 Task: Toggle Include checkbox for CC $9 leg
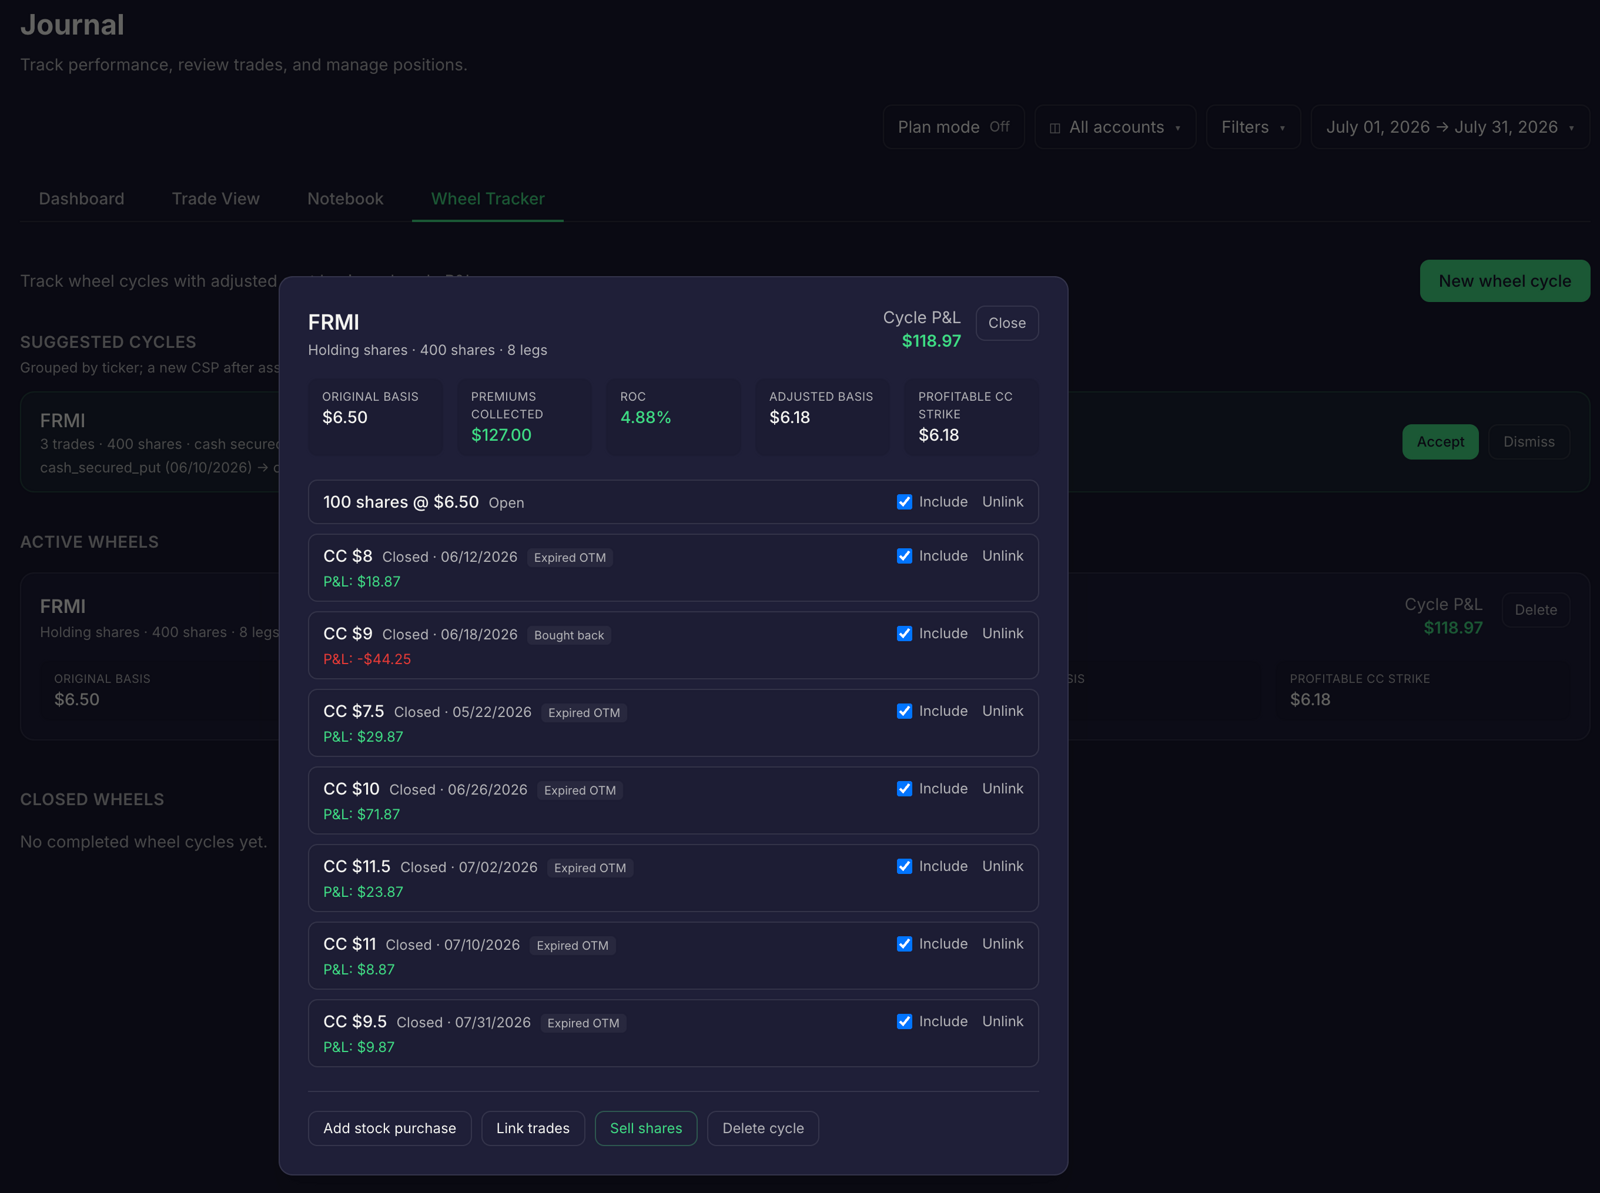(904, 634)
